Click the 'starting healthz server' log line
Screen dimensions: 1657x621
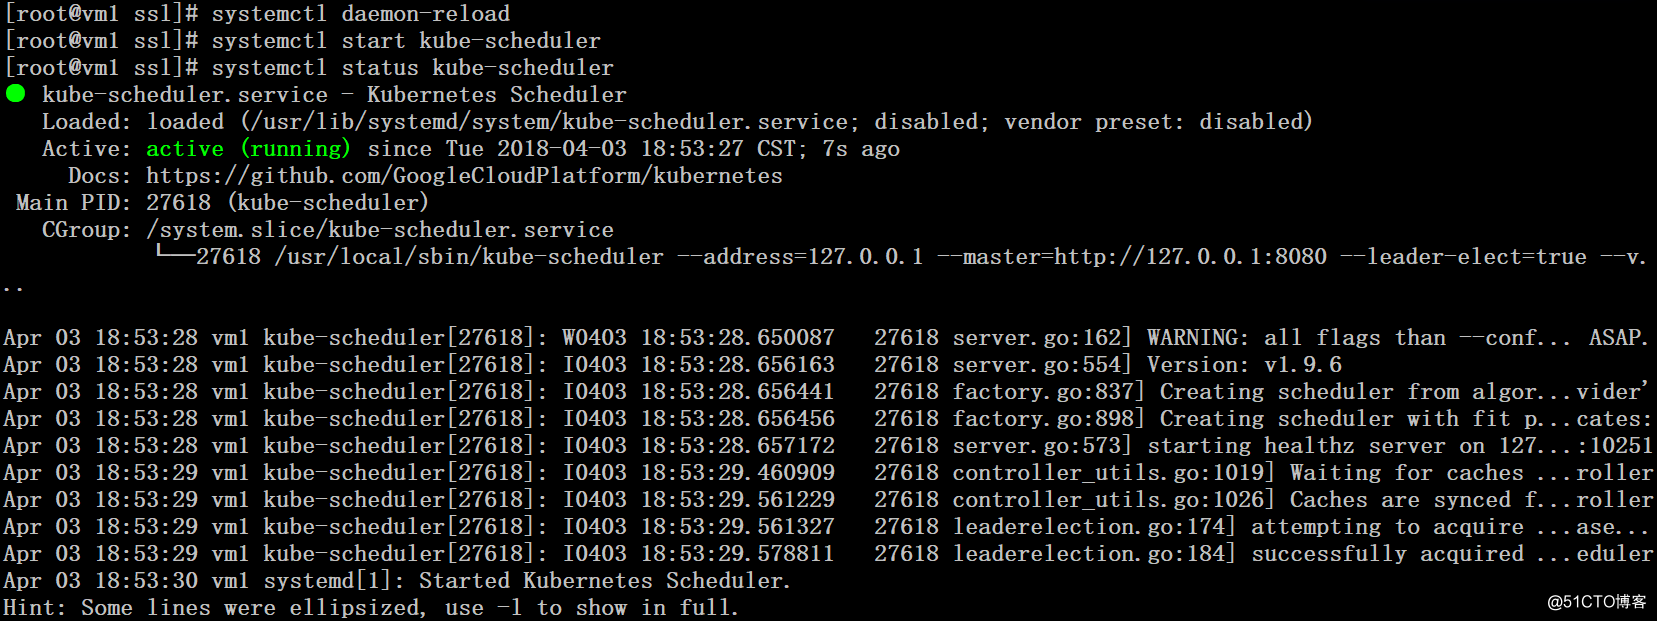pos(828,446)
